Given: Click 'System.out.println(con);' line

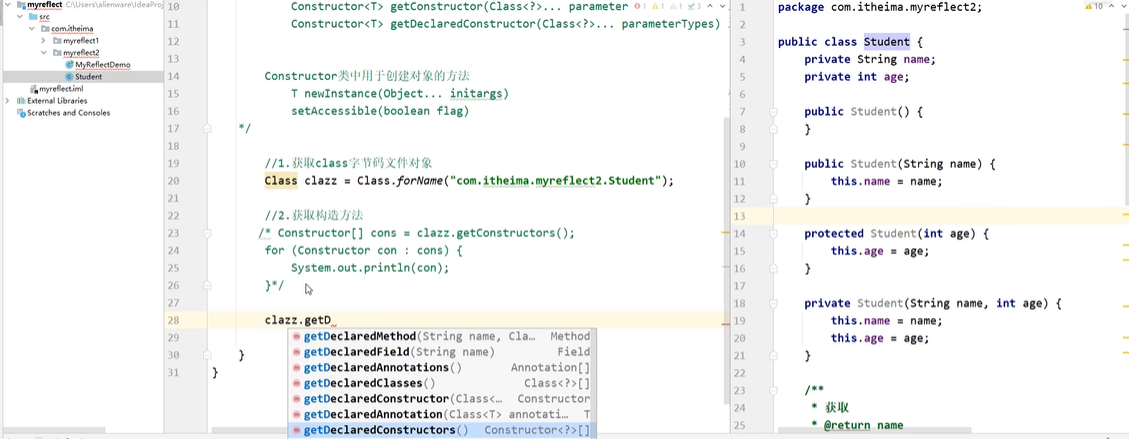Looking at the screenshot, I should [x=370, y=268].
